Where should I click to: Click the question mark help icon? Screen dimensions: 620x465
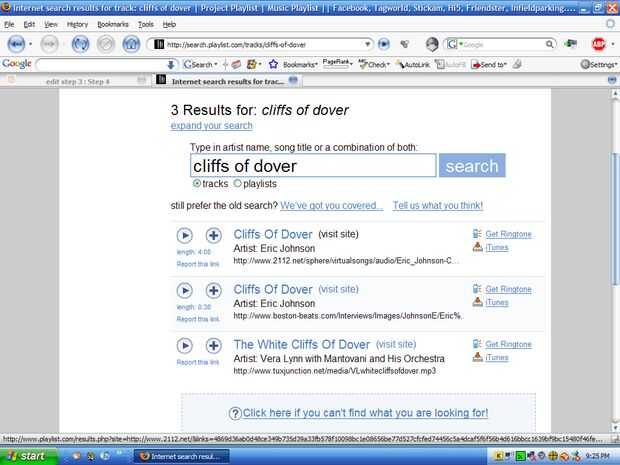pyautogui.click(x=235, y=414)
